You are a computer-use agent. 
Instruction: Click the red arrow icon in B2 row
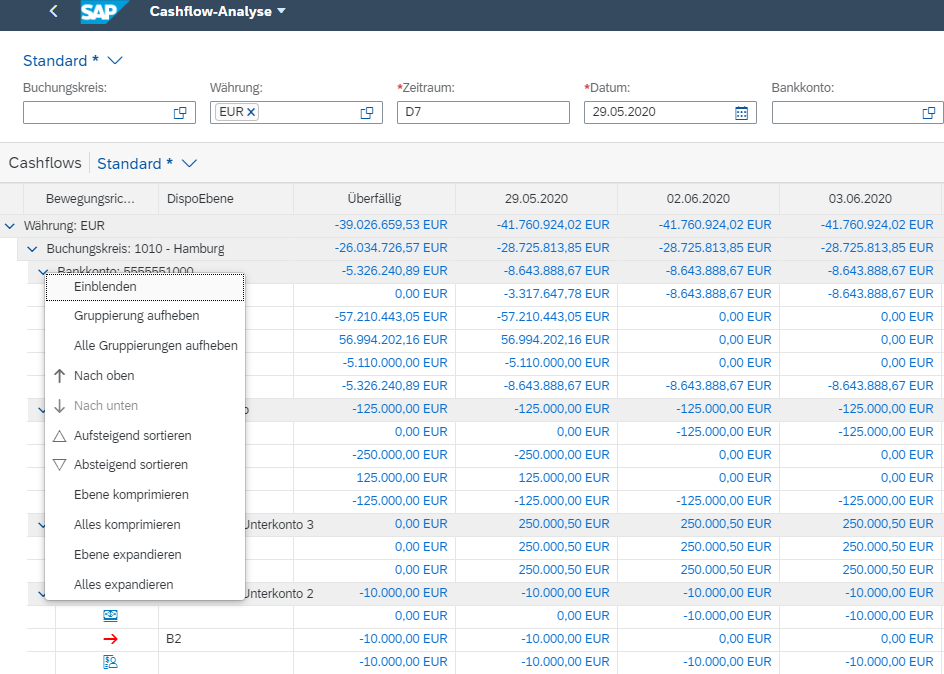click(x=111, y=639)
